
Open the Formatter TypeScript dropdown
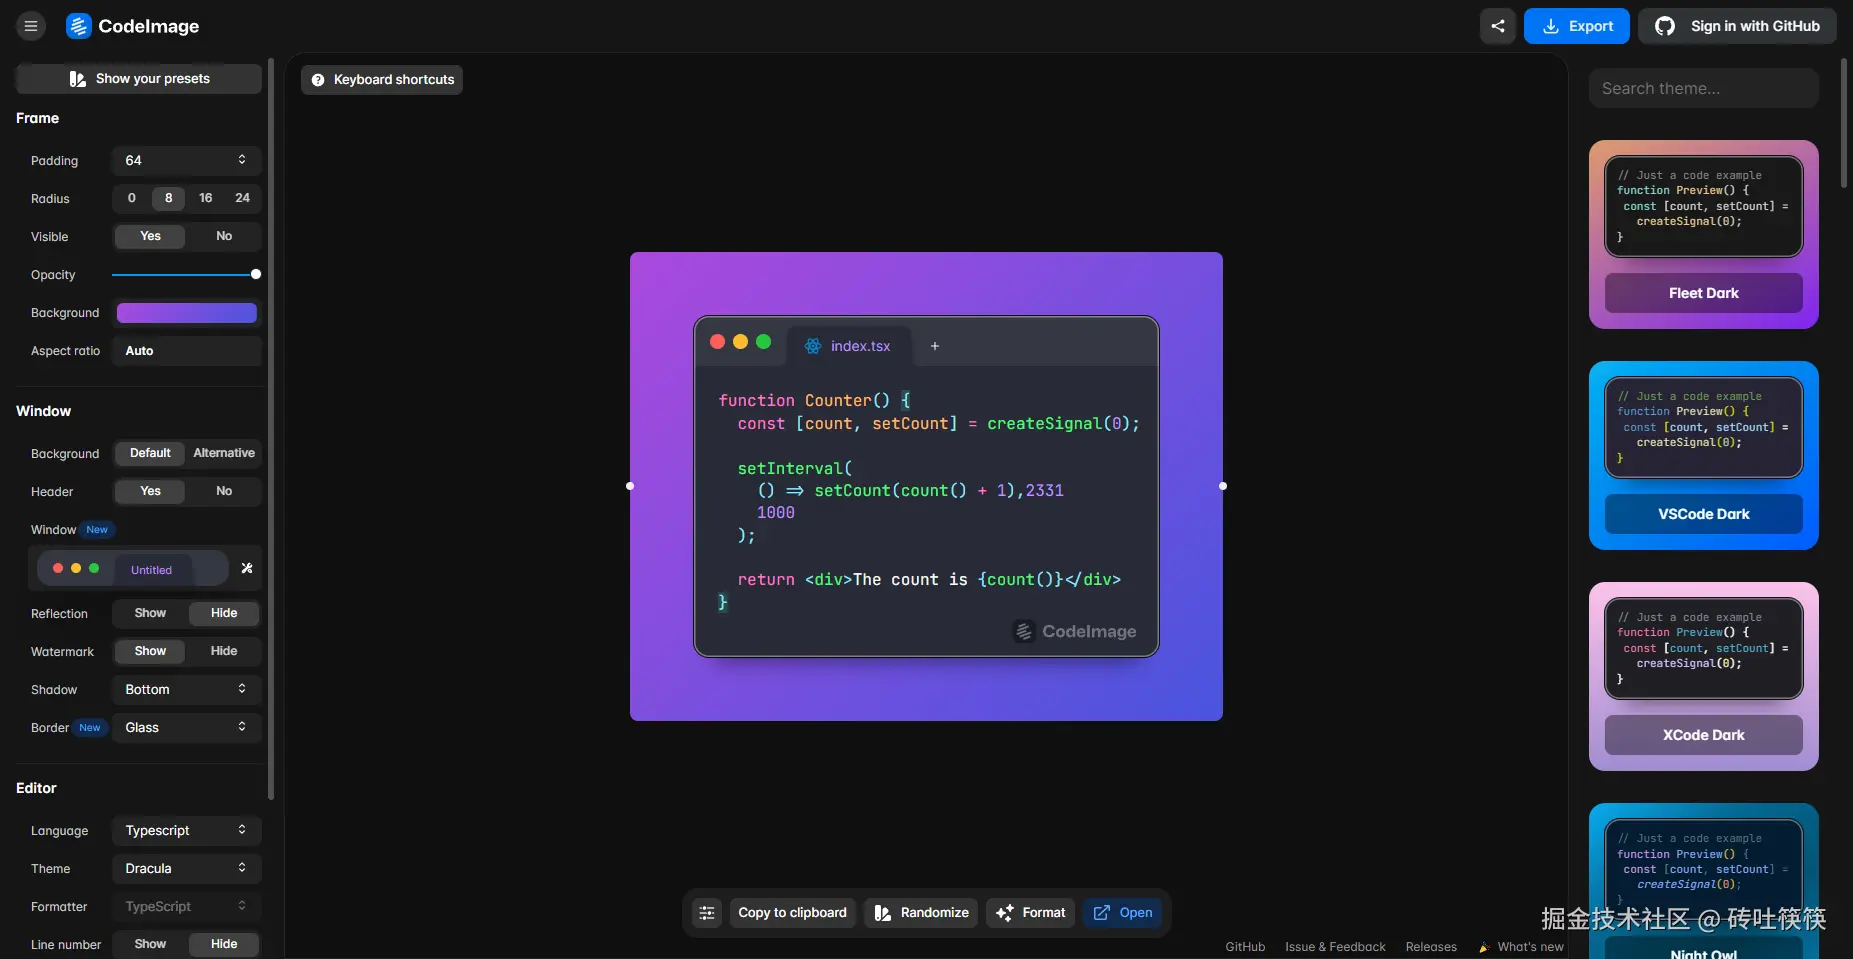[x=186, y=907]
